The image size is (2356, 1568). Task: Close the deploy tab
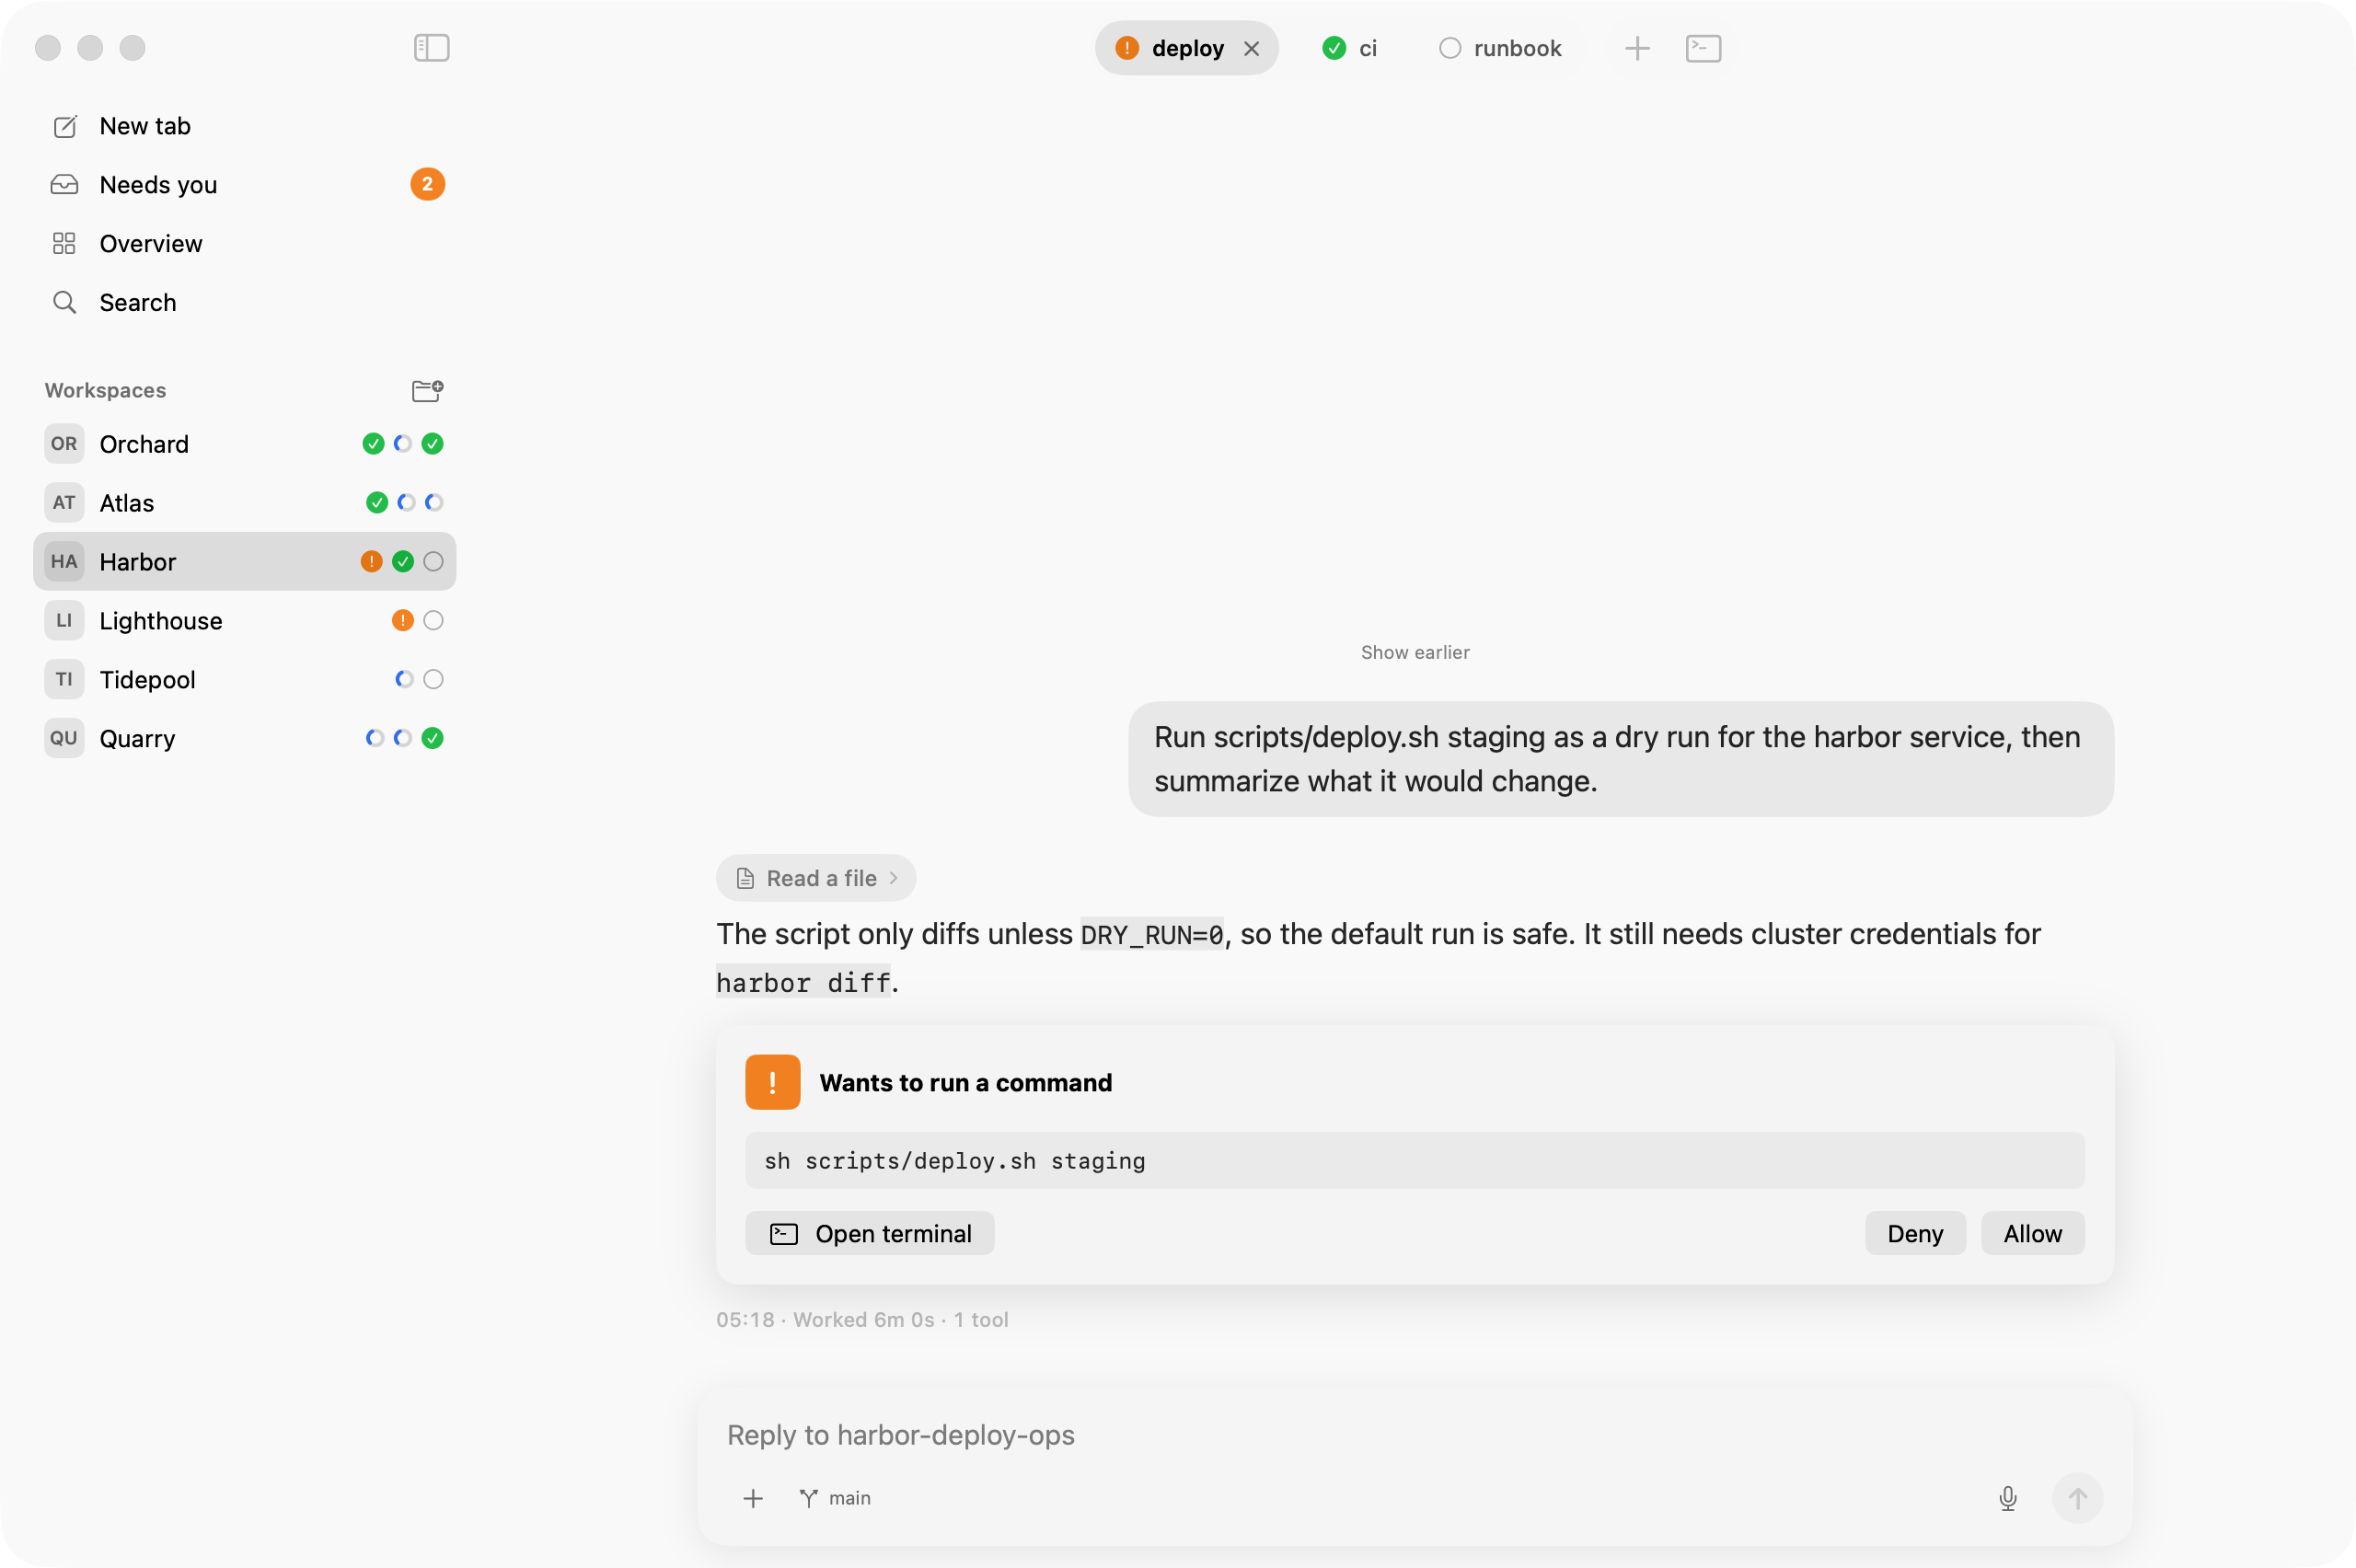[x=1251, y=48]
